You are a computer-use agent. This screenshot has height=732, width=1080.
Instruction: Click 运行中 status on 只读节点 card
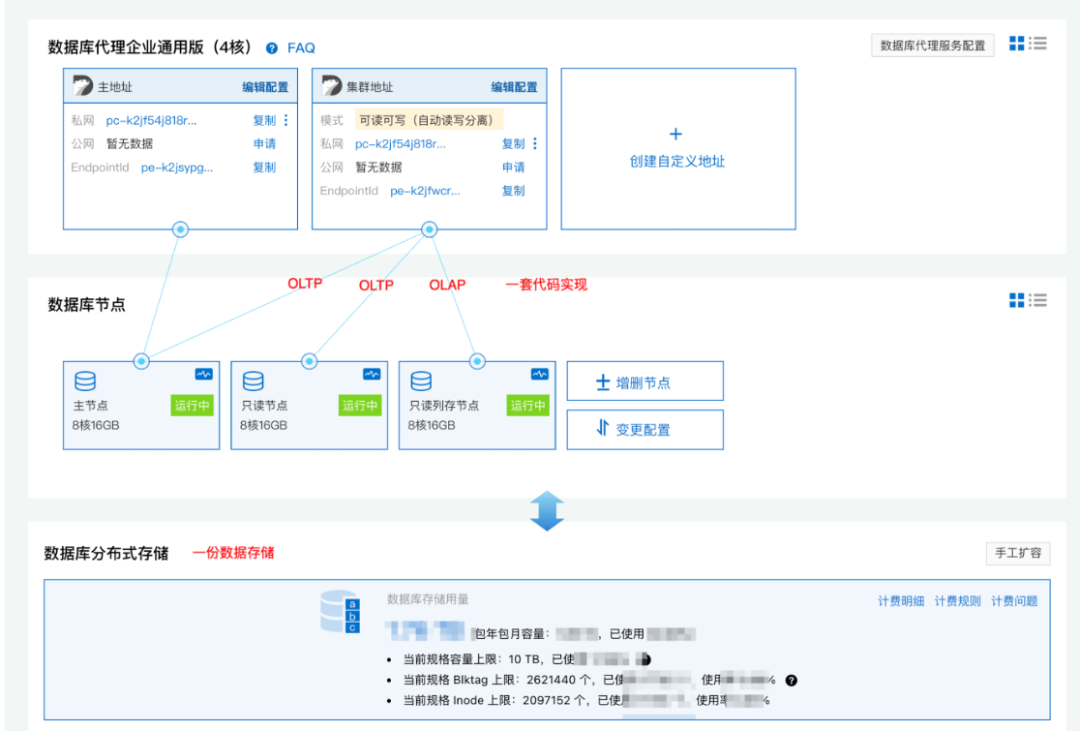(360, 406)
